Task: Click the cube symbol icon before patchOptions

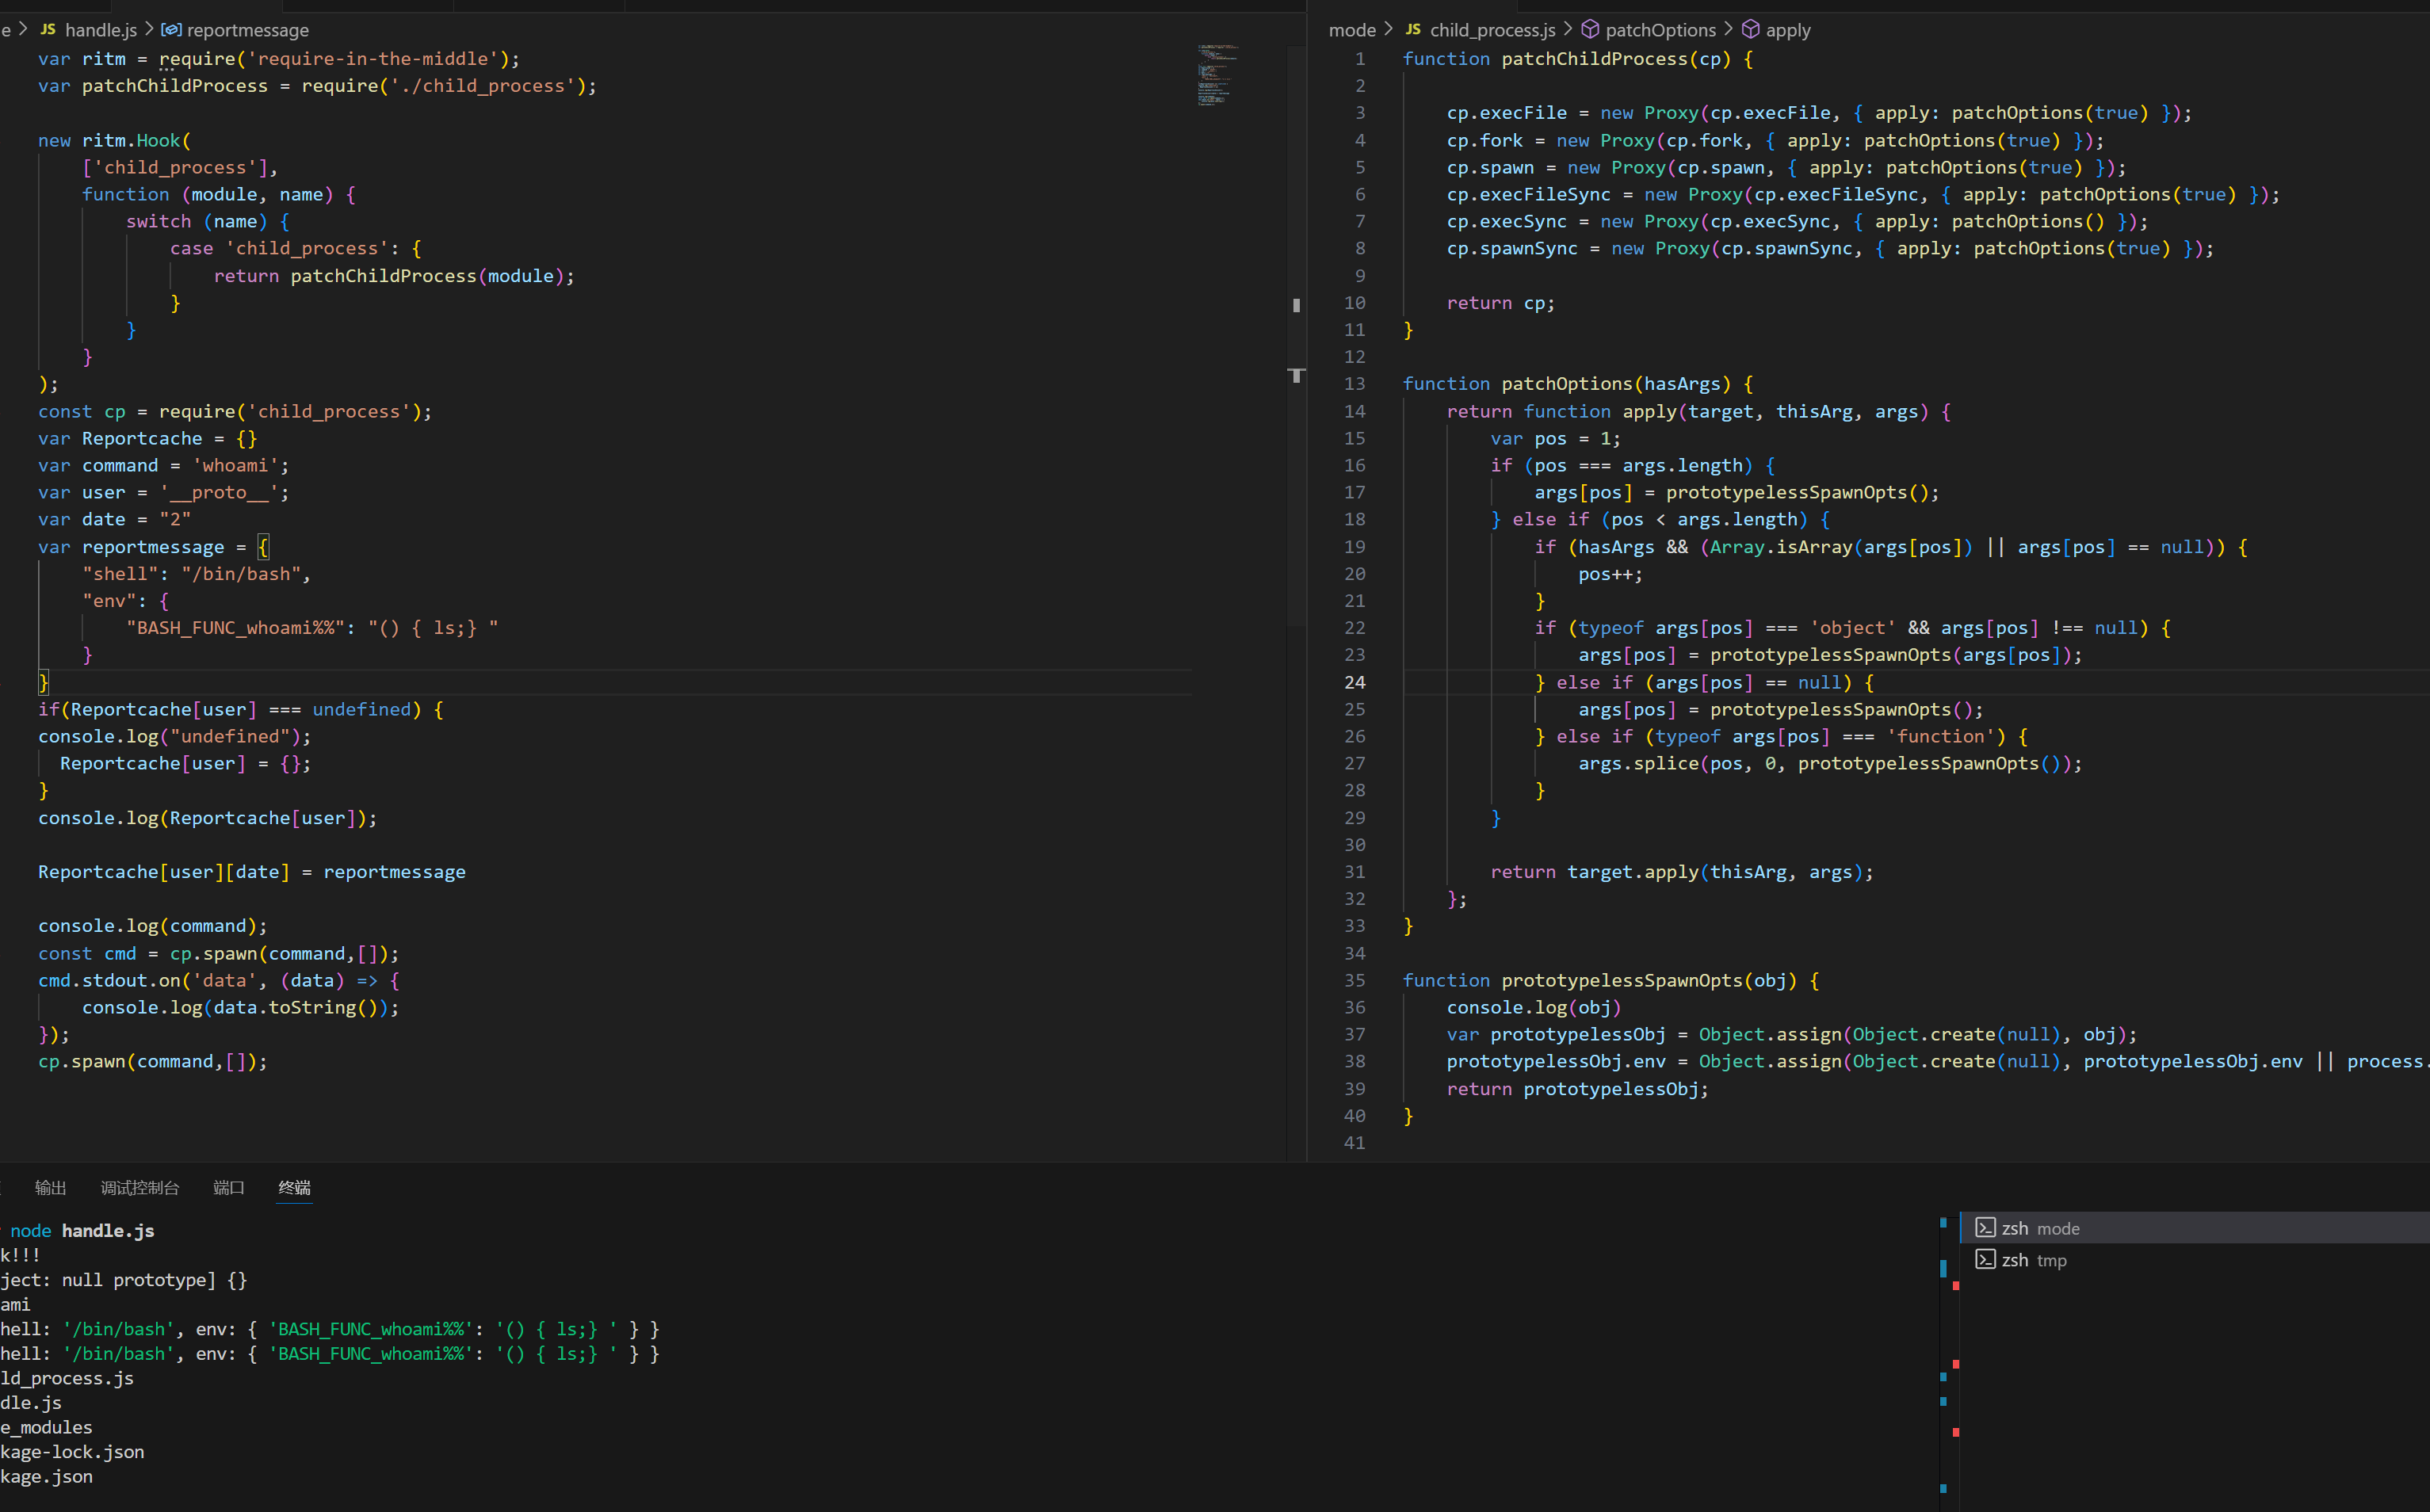Action: 1590,30
